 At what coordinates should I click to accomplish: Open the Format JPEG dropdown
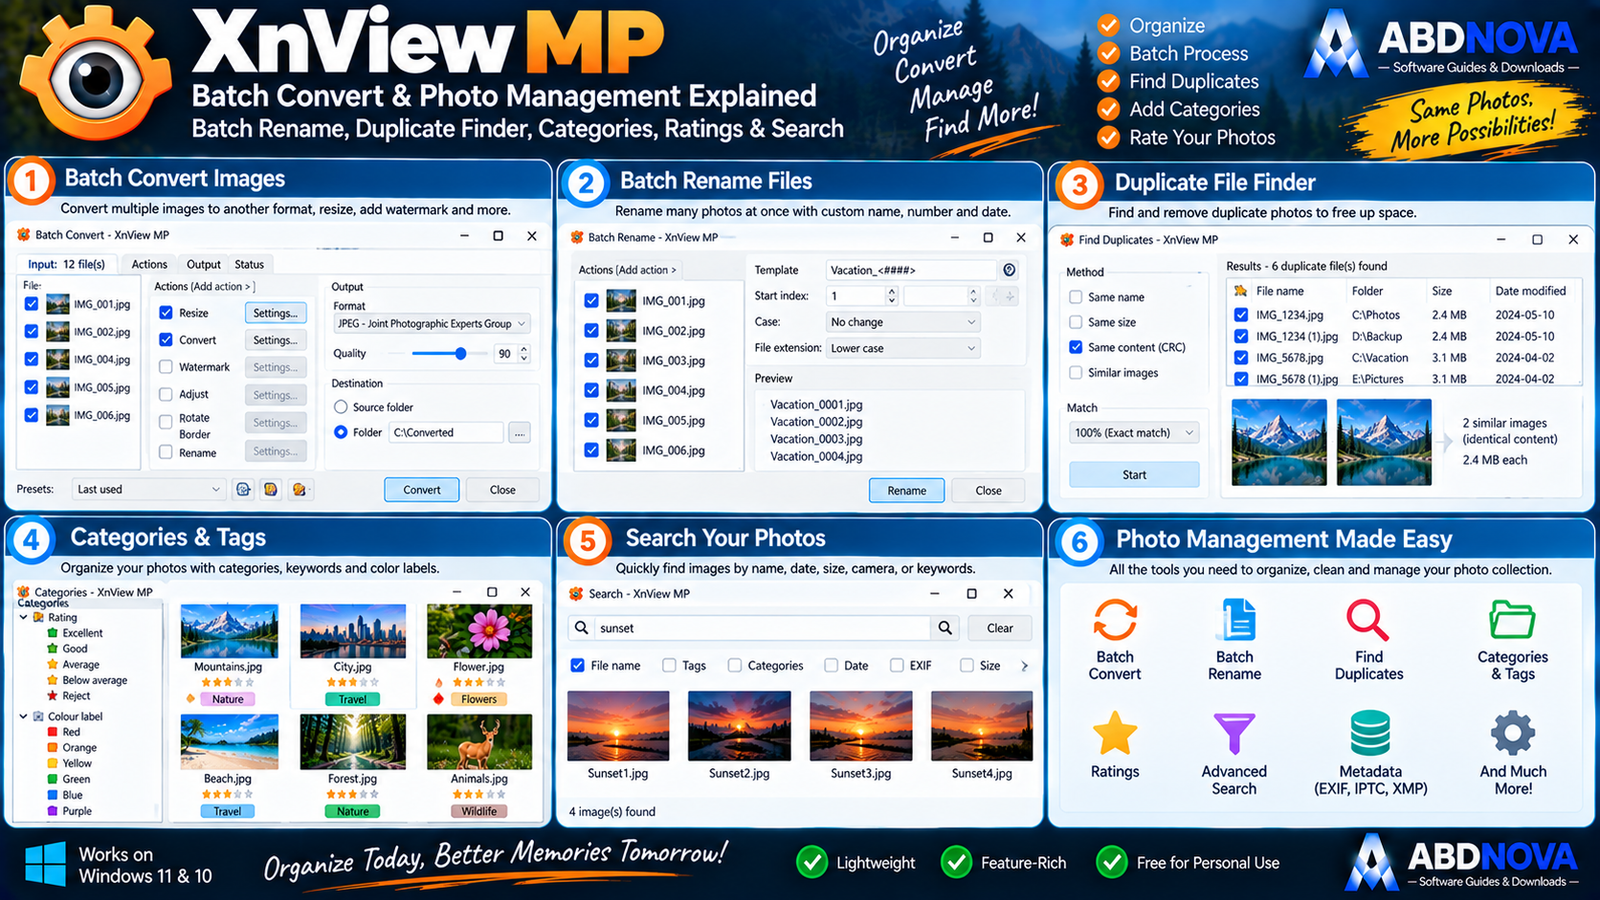[x=432, y=324]
